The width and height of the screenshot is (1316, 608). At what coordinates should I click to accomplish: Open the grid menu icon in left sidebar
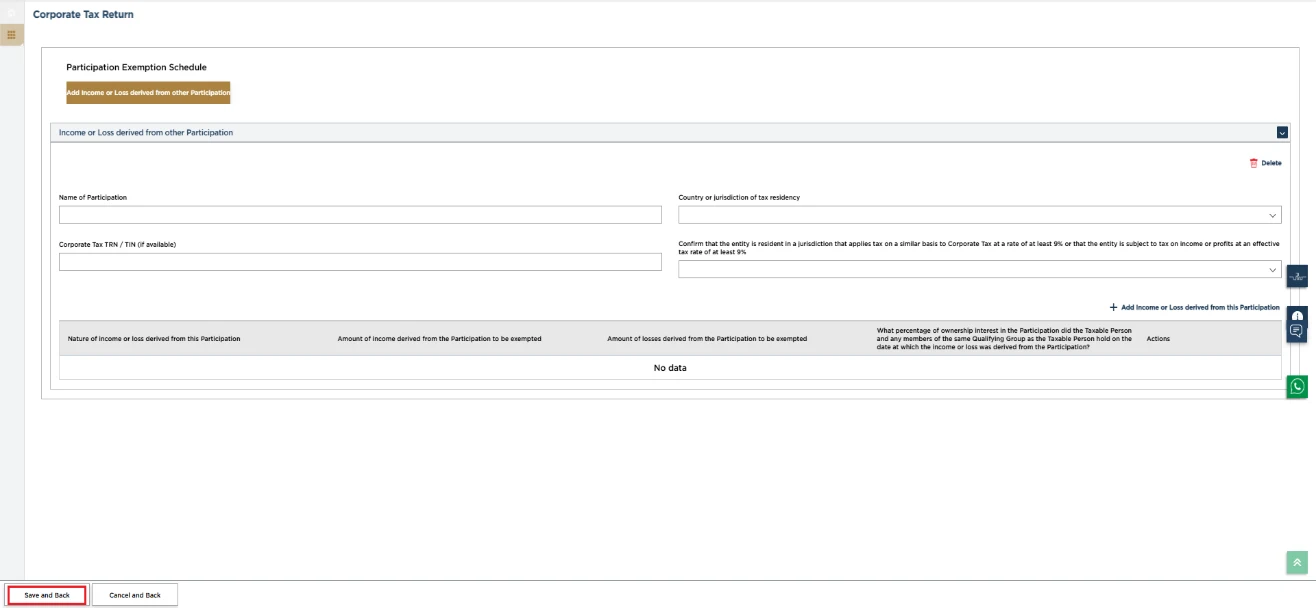coord(11,35)
